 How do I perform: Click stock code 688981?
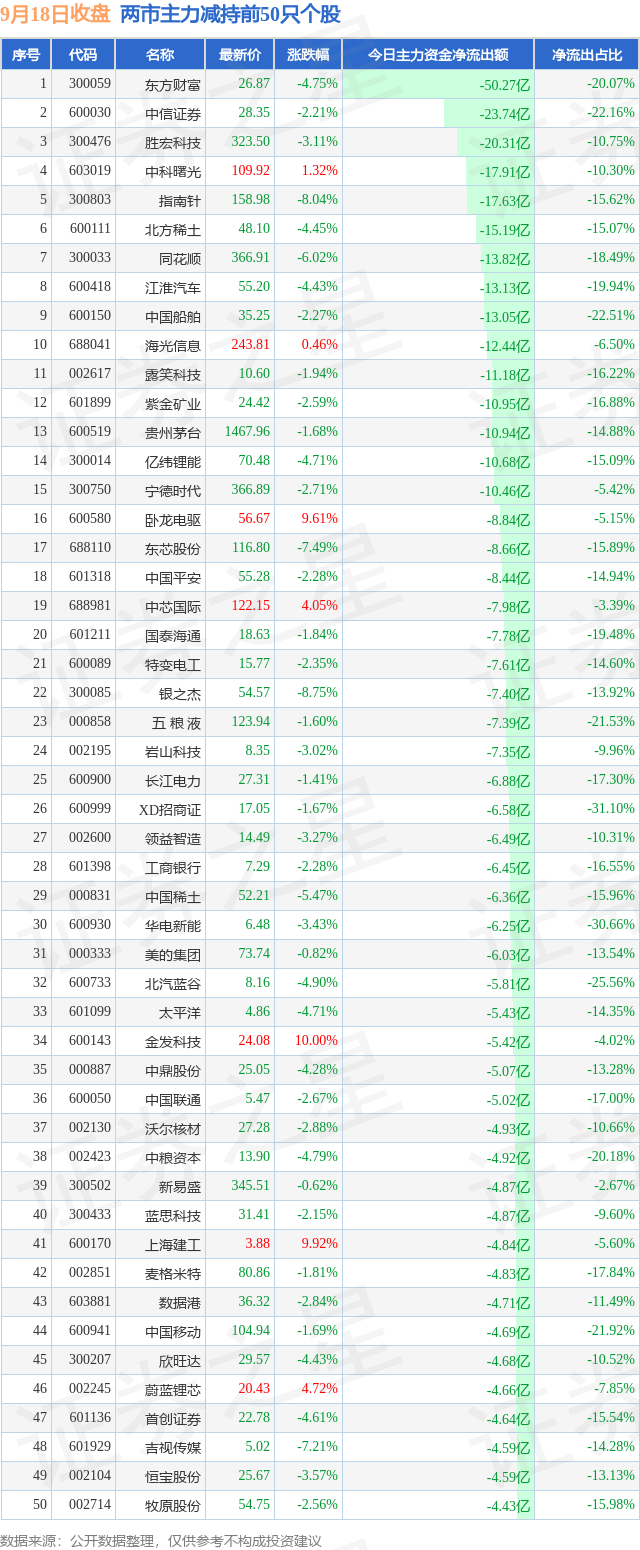point(91,606)
